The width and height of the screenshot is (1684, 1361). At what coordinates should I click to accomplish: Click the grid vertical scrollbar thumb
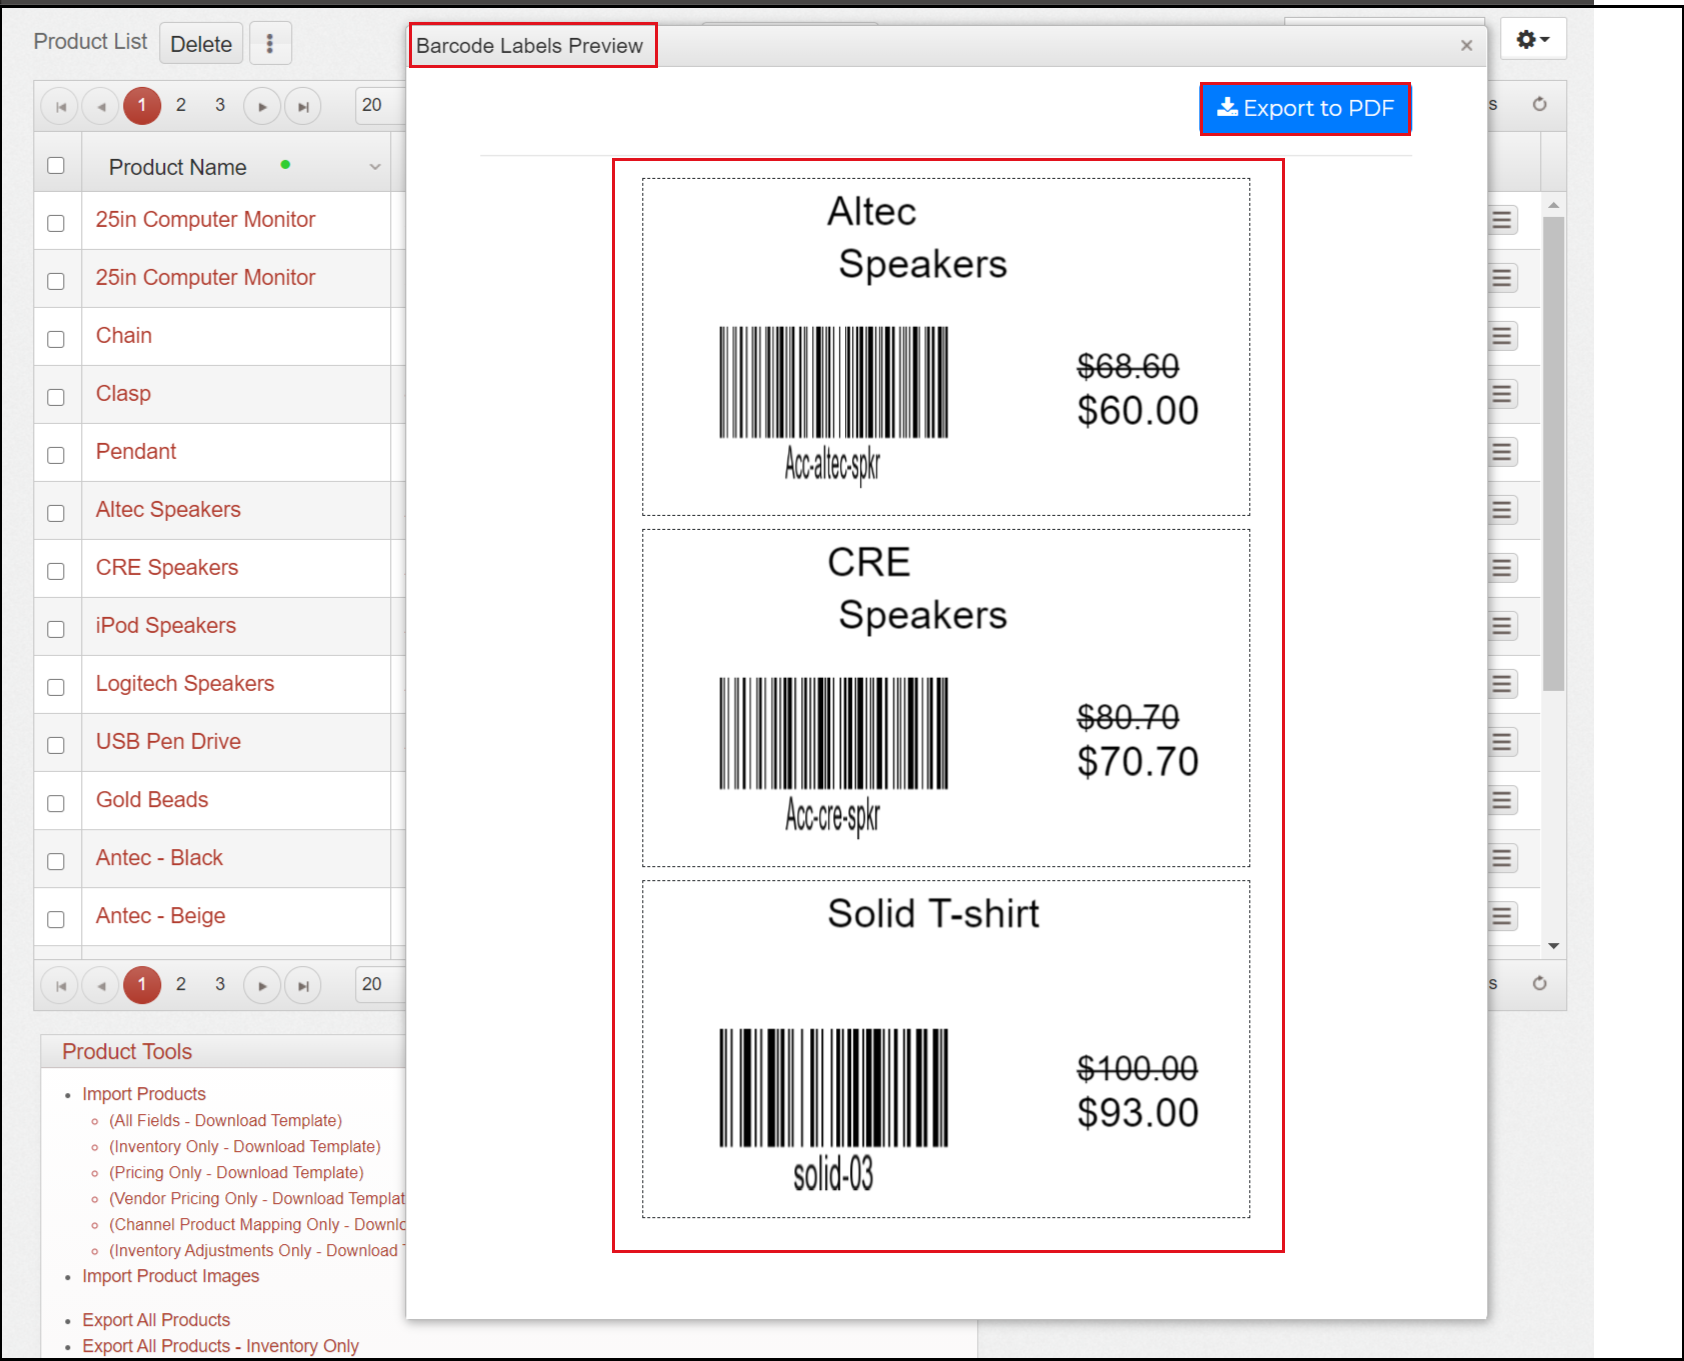[x=1553, y=453]
